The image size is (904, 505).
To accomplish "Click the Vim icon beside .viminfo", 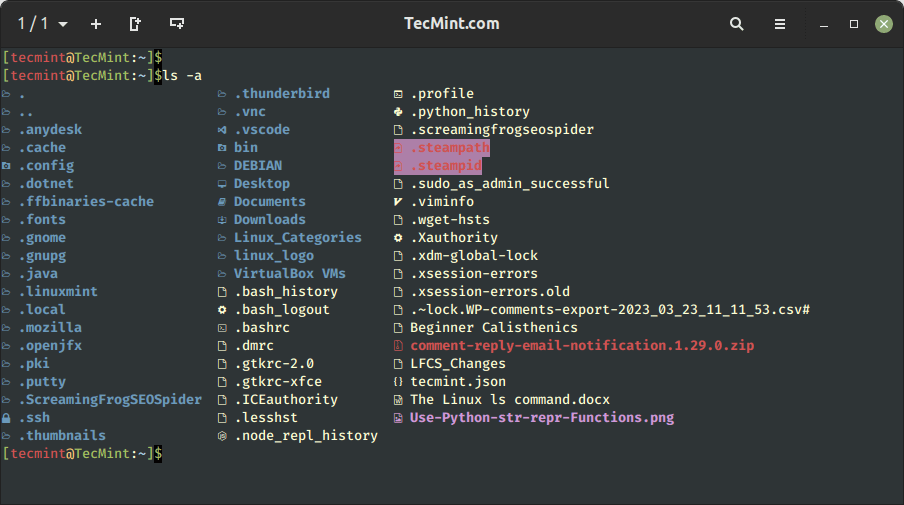I will click(x=398, y=202).
